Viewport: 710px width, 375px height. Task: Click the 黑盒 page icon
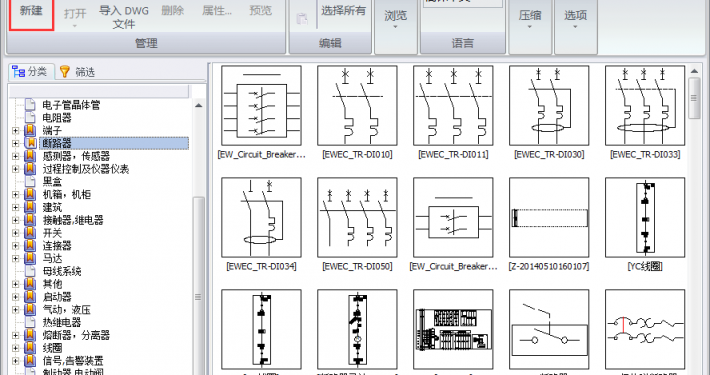point(30,182)
